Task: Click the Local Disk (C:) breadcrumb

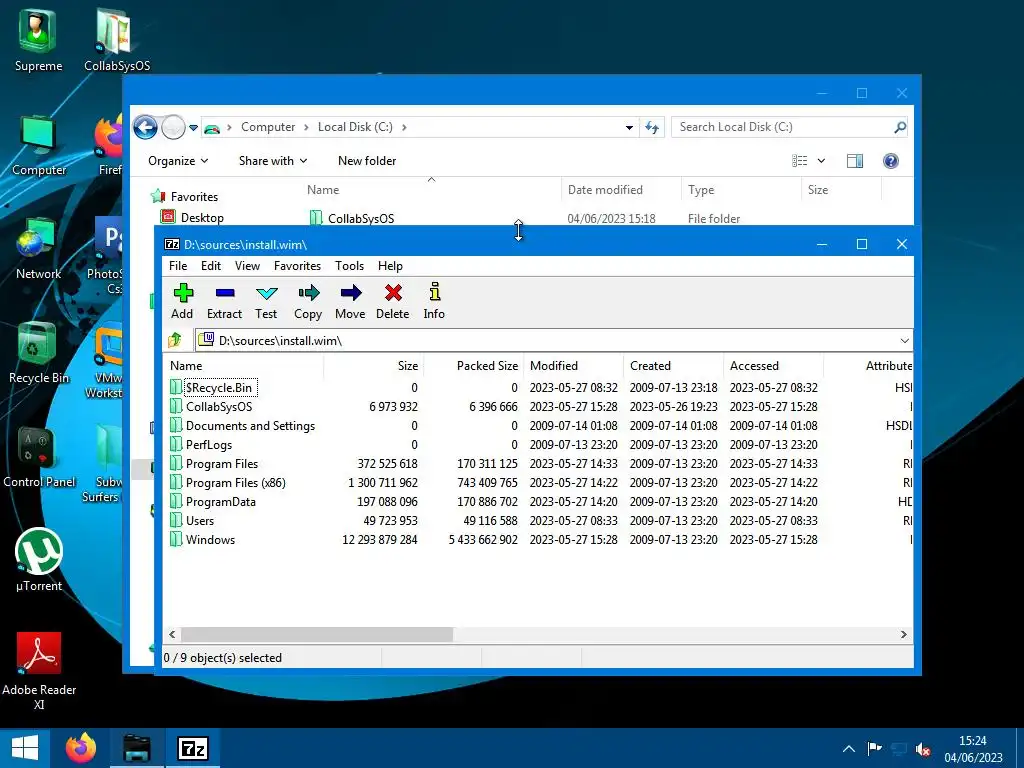Action: [x=355, y=127]
